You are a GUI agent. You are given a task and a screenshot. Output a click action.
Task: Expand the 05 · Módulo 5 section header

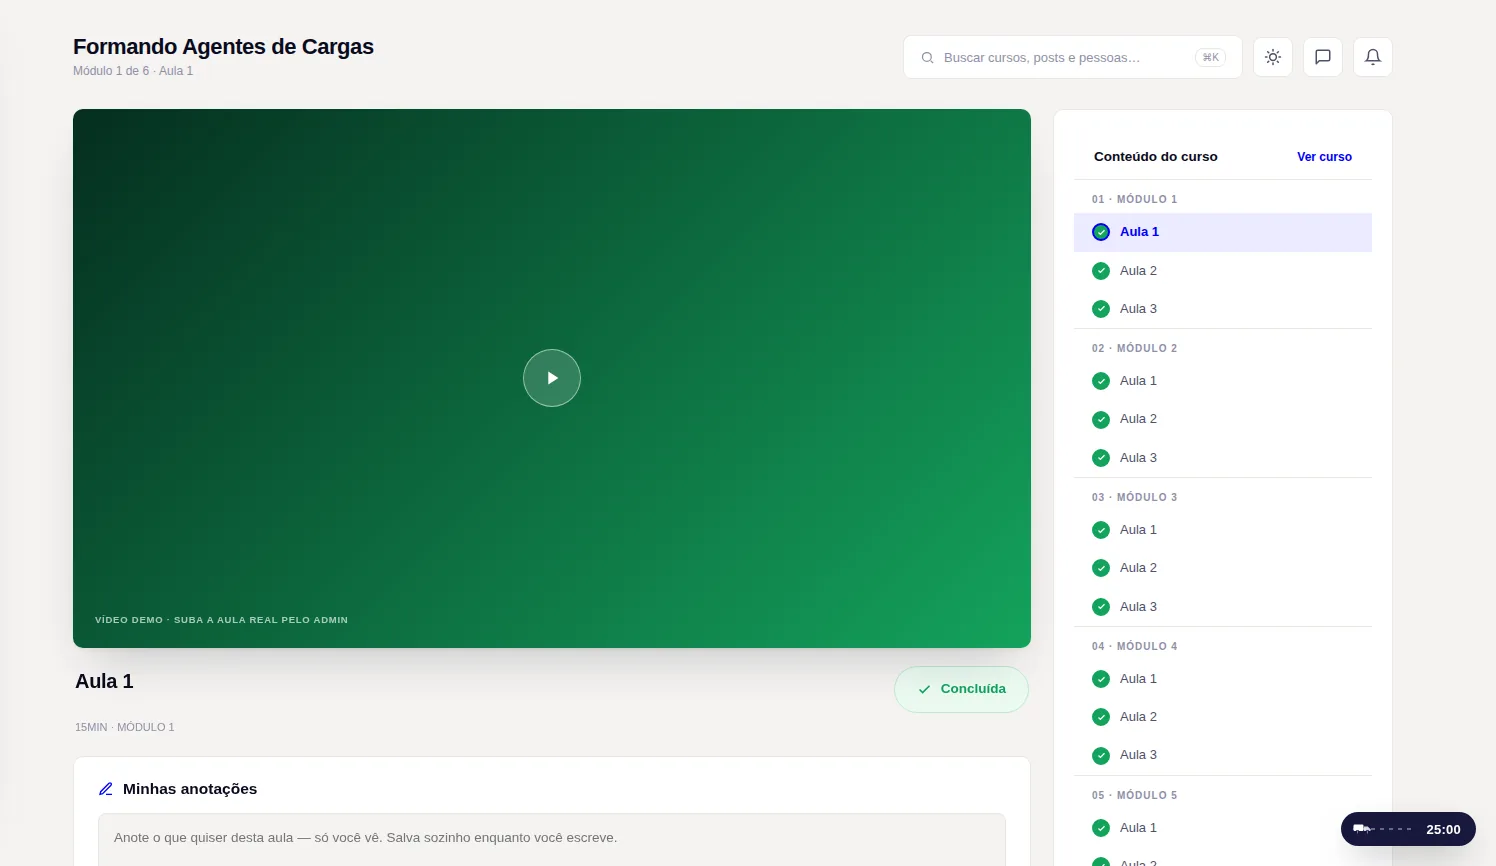pos(1223,795)
